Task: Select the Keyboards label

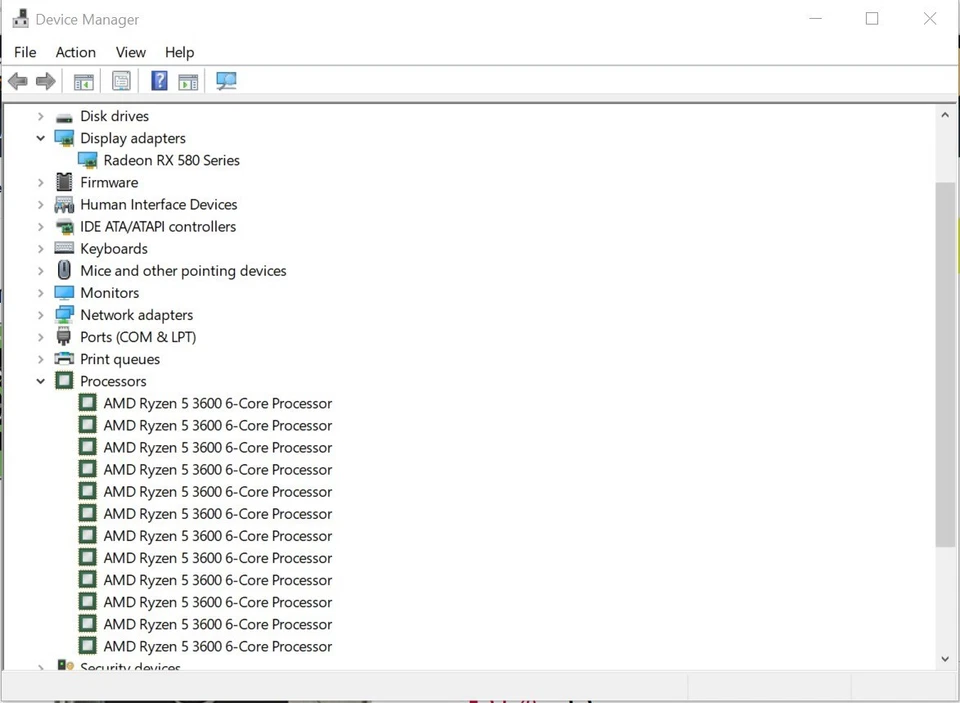Action: point(114,249)
